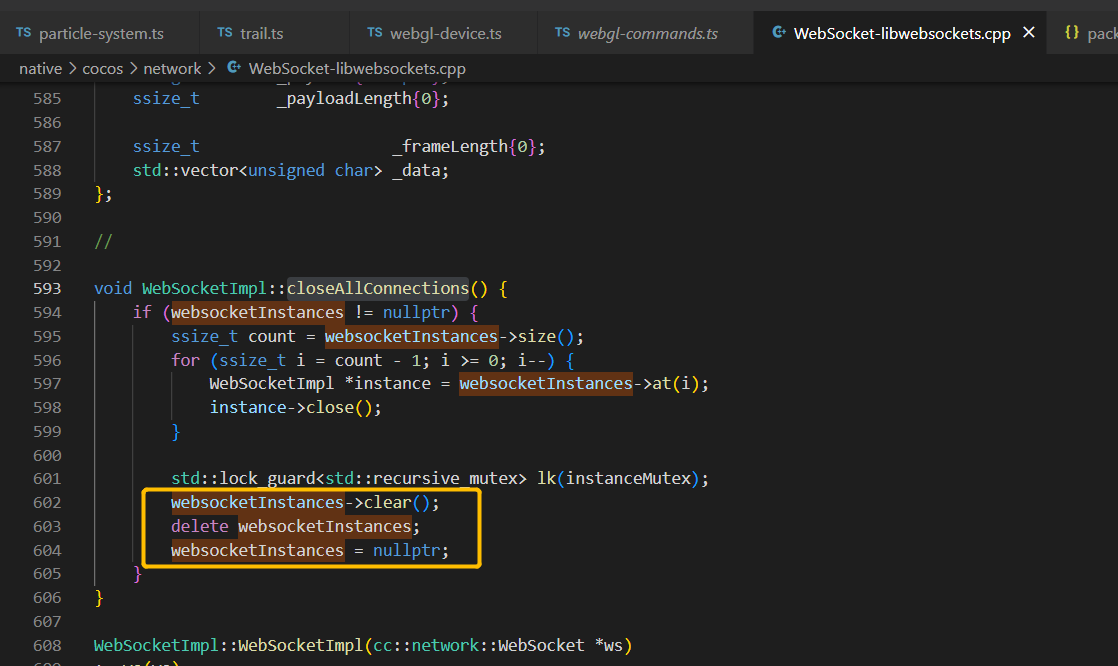Open the 'network' breadcrumb folder

click(x=172, y=68)
